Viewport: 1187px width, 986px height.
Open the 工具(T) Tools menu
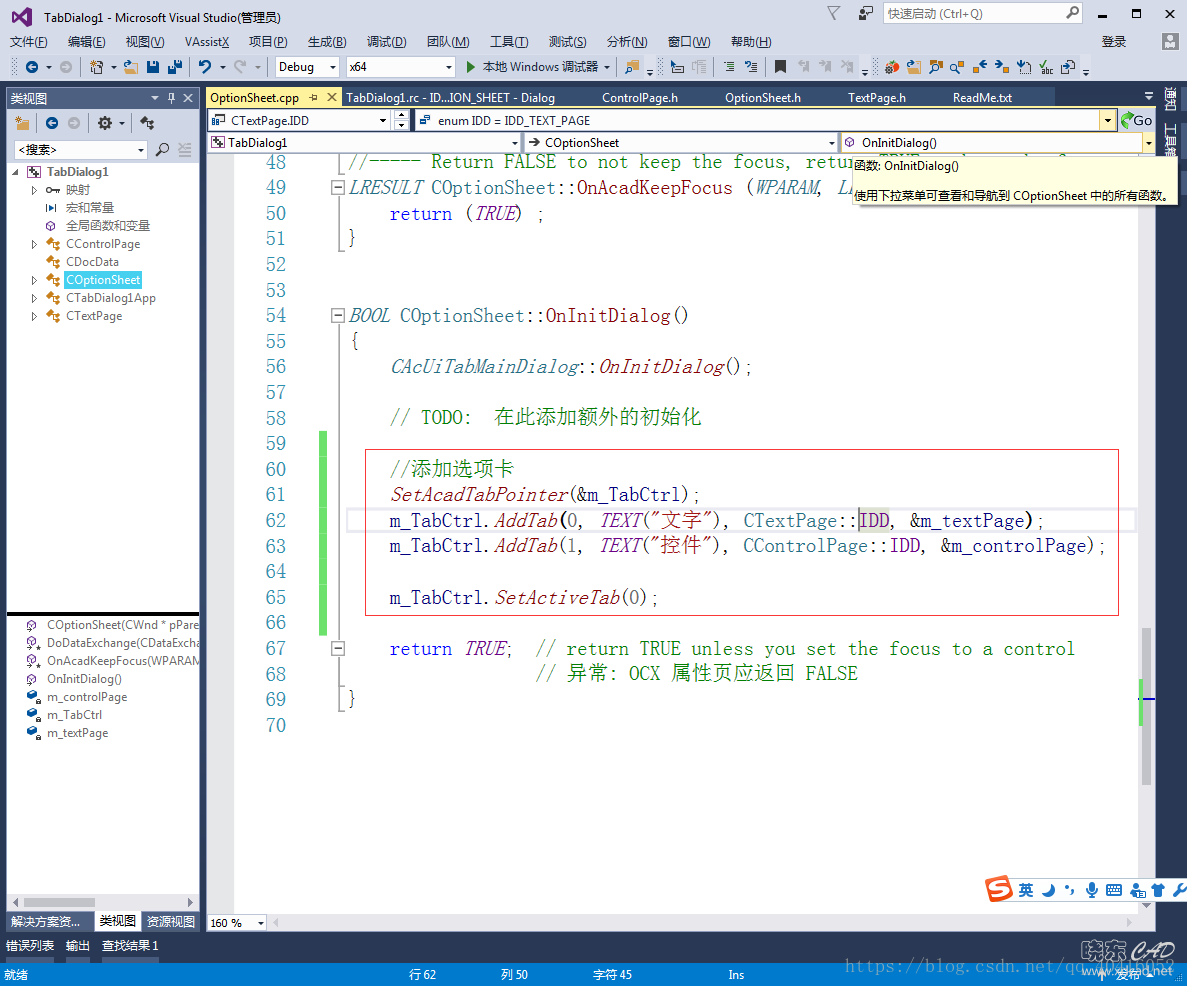pyautogui.click(x=509, y=42)
